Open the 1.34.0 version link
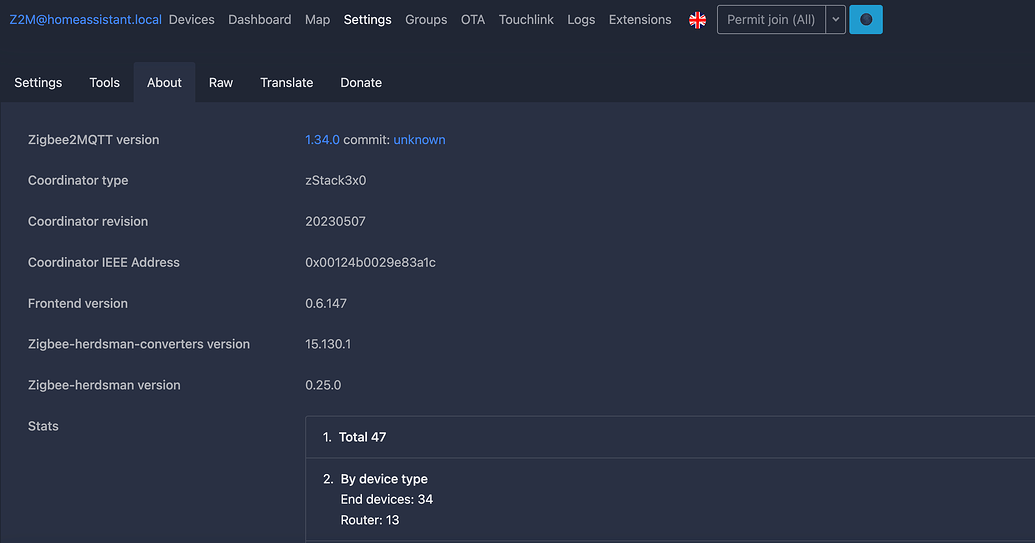The width and height of the screenshot is (1035, 543). click(x=322, y=140)
